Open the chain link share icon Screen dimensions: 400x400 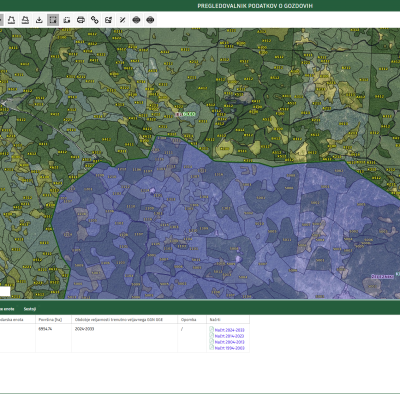pyautogui.click(x=95, y=20)
